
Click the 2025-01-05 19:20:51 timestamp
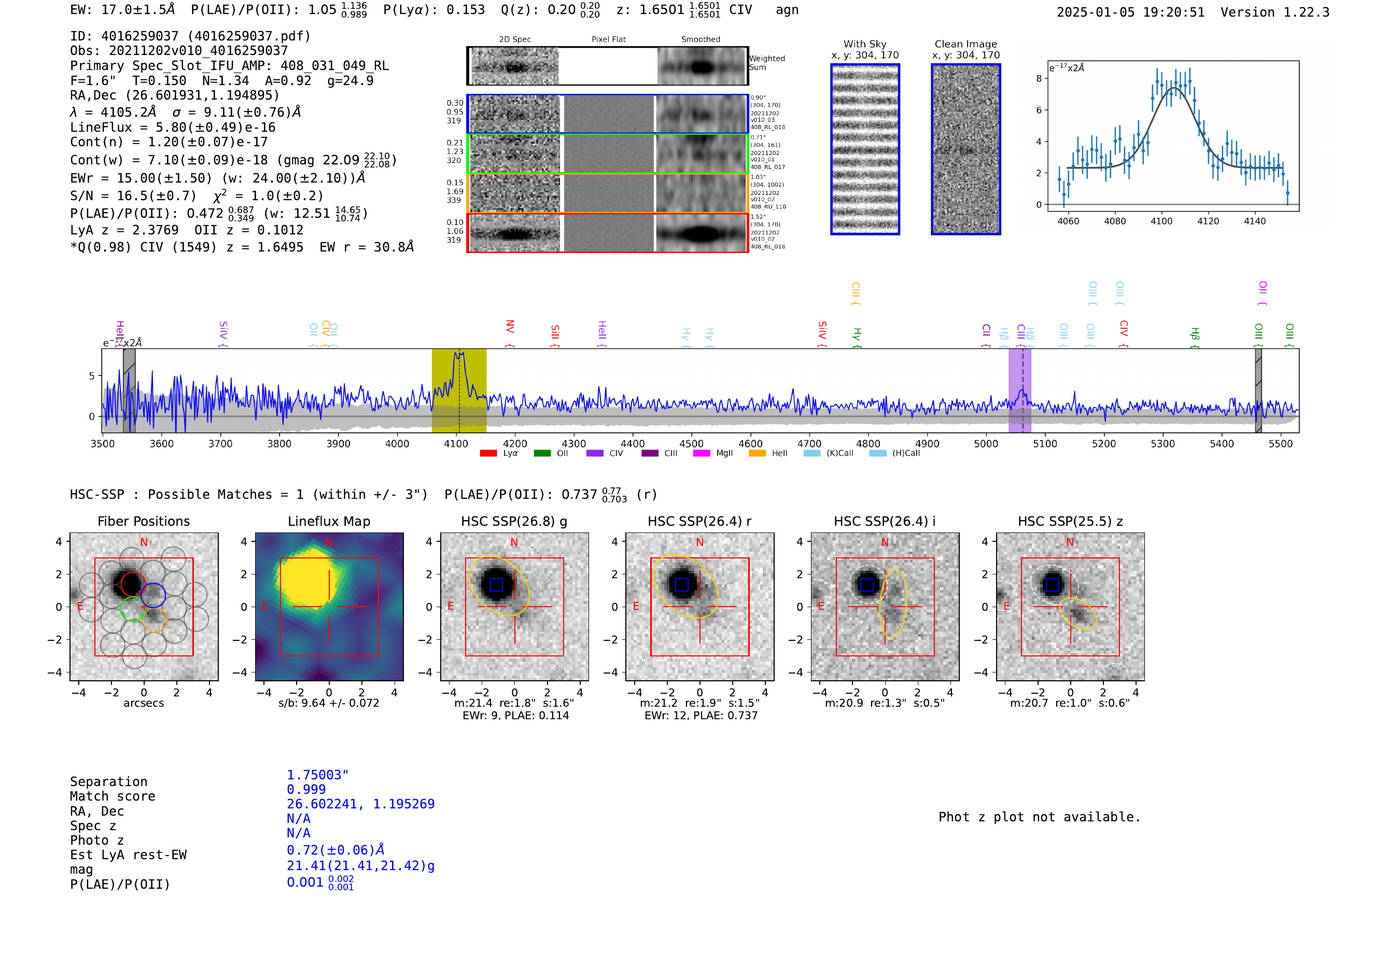point(1130,13)
